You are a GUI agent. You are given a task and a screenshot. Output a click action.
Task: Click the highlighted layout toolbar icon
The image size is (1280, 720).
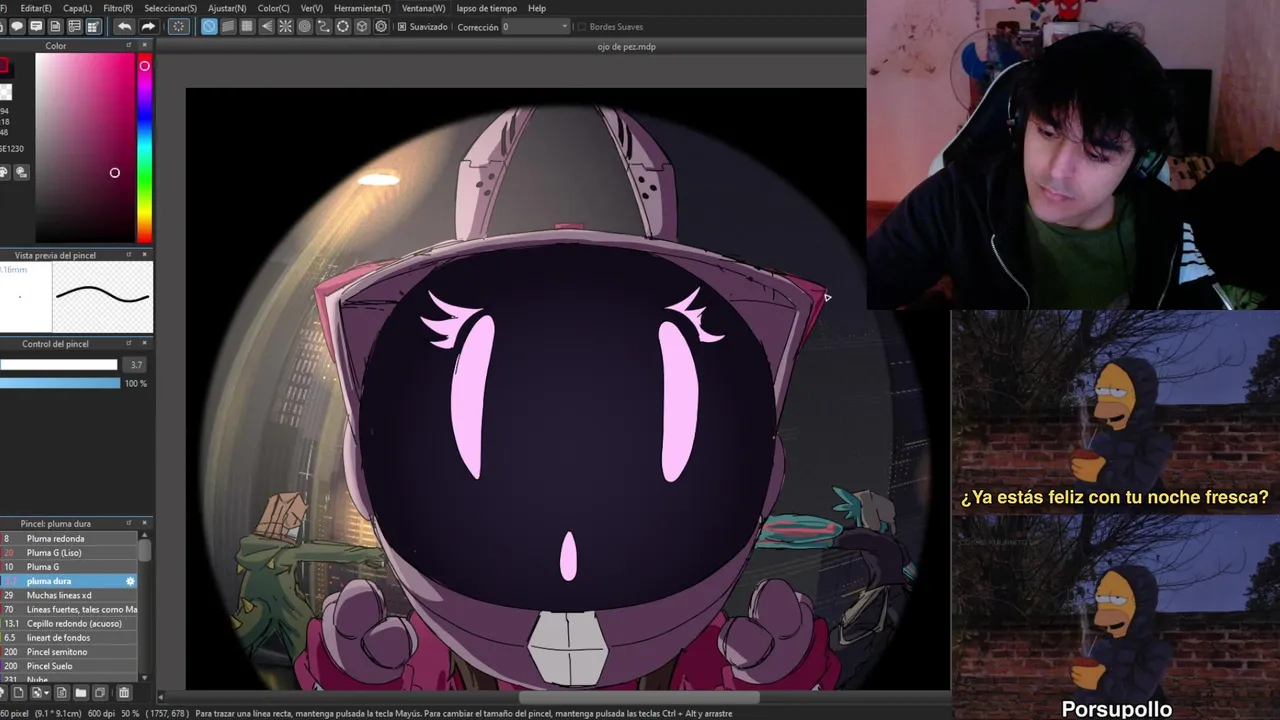pyautogui.click(x=93, y=27)
